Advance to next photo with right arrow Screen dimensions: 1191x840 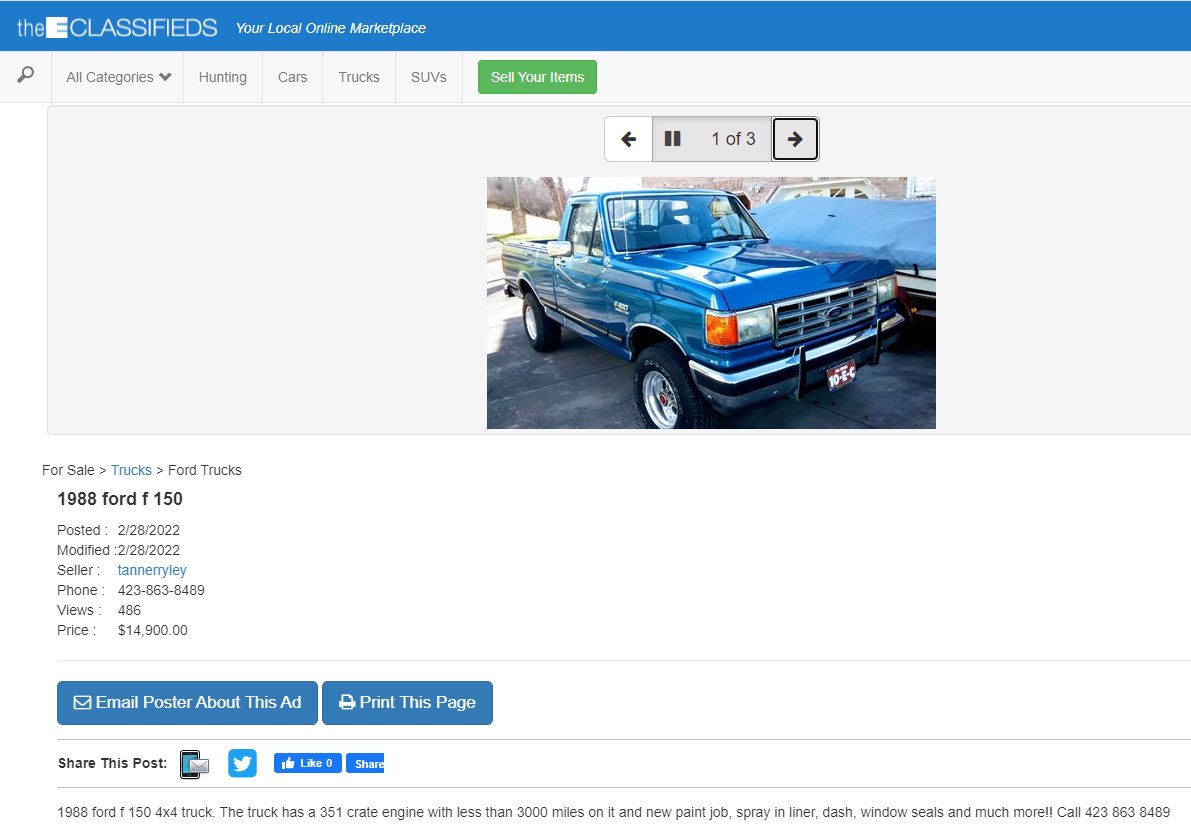tap(795, 139)
